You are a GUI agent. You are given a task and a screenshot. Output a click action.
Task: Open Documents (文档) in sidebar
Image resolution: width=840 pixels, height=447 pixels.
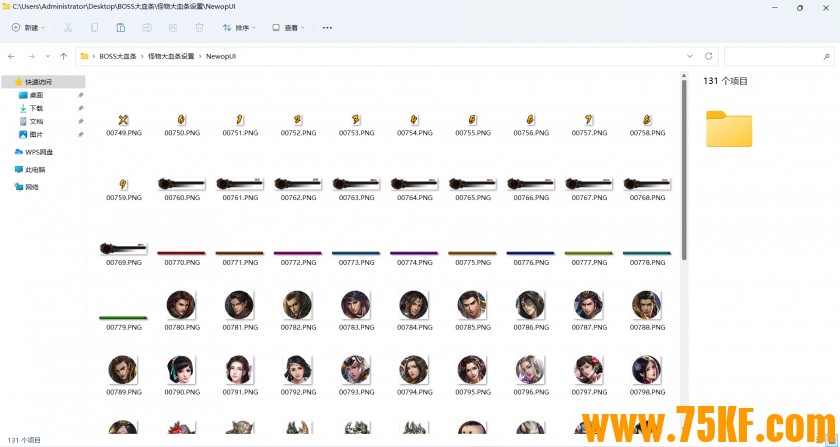(x=36, y=122)
